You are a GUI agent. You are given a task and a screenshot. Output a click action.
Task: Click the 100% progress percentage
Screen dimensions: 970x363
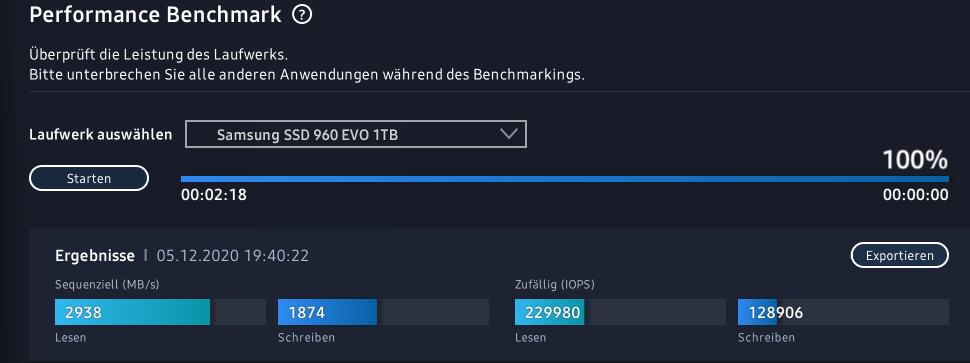tap(915, 160)
